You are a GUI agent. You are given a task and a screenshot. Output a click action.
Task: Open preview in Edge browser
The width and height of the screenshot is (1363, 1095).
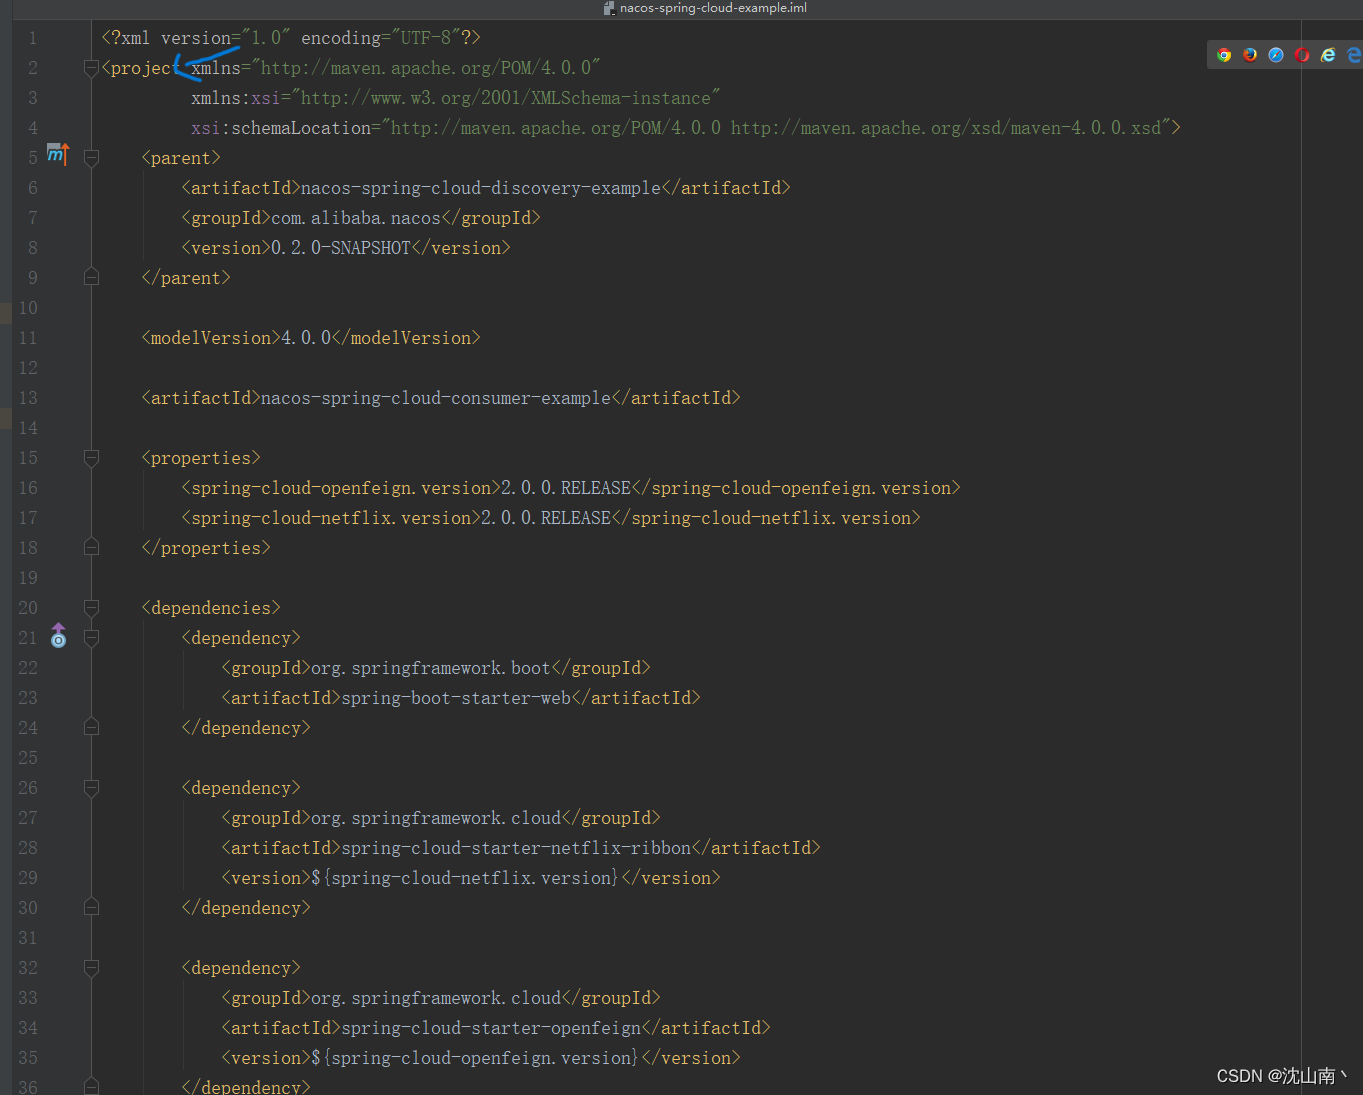1354,55
